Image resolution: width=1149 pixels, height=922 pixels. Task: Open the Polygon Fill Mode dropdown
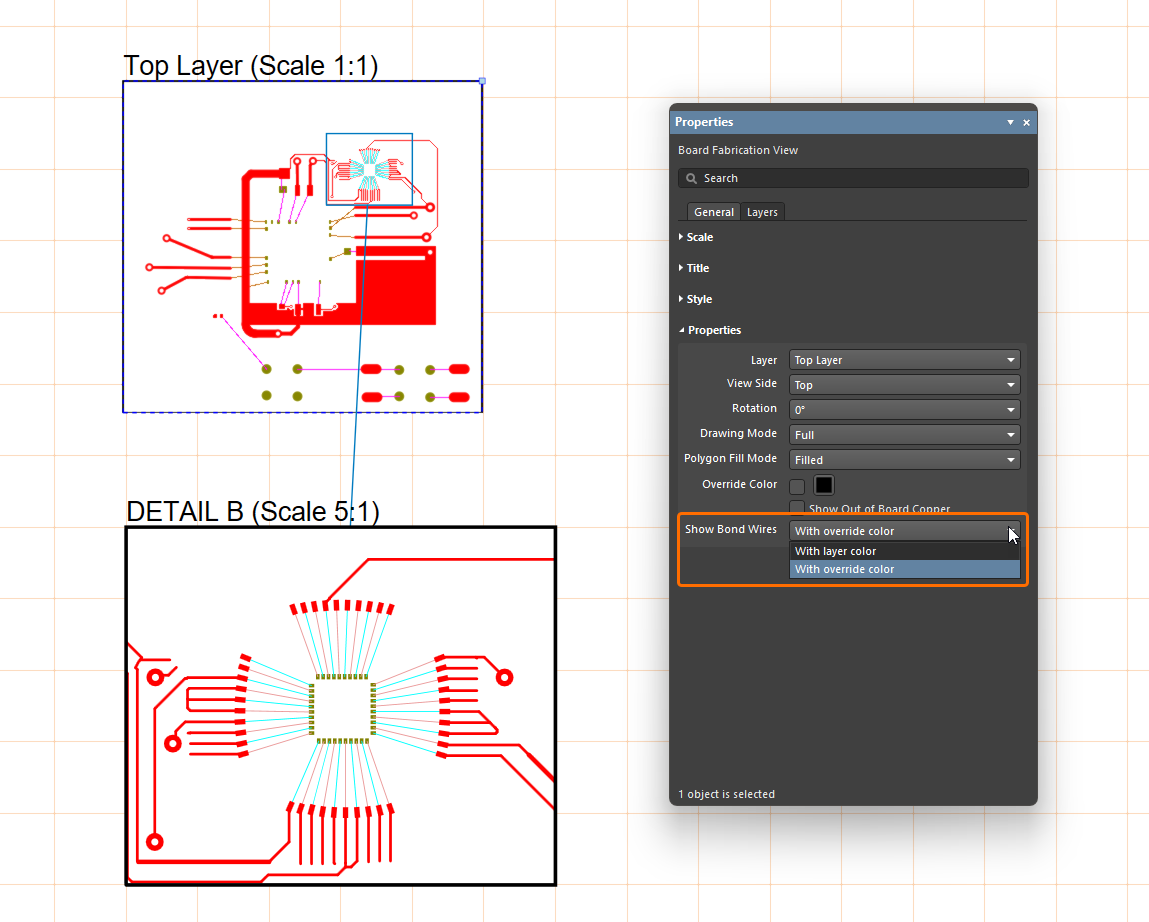(904, 460)
